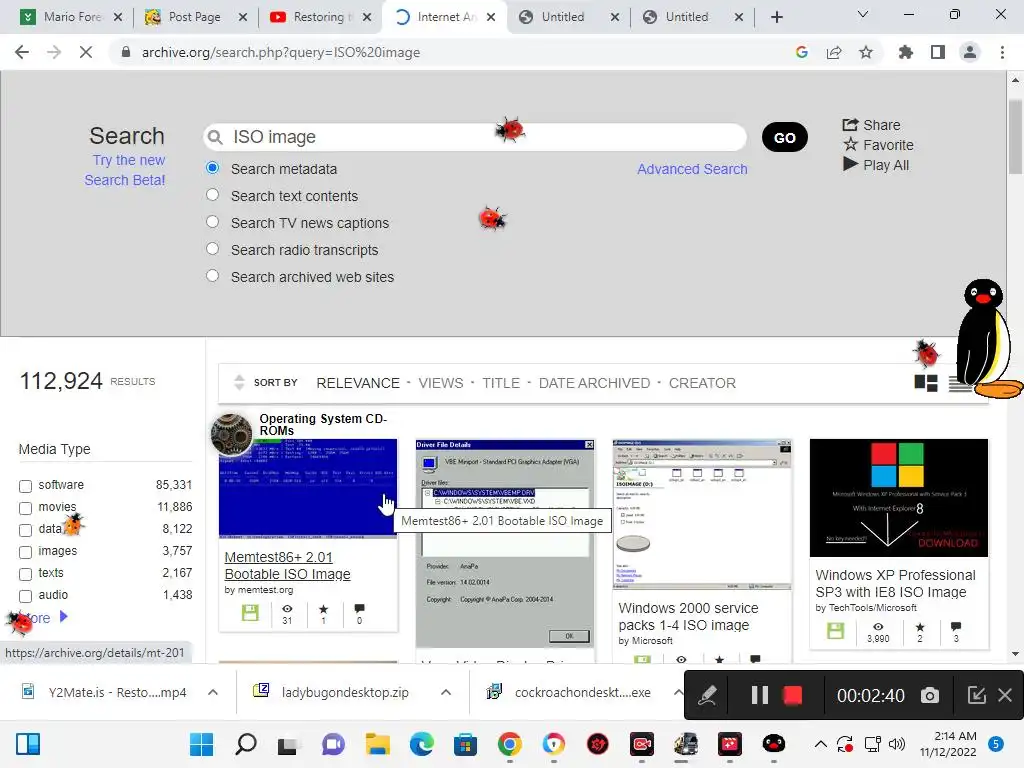Select Search metadata radio button
This screenshot has width=1024, height=768.
pos(212,168)
